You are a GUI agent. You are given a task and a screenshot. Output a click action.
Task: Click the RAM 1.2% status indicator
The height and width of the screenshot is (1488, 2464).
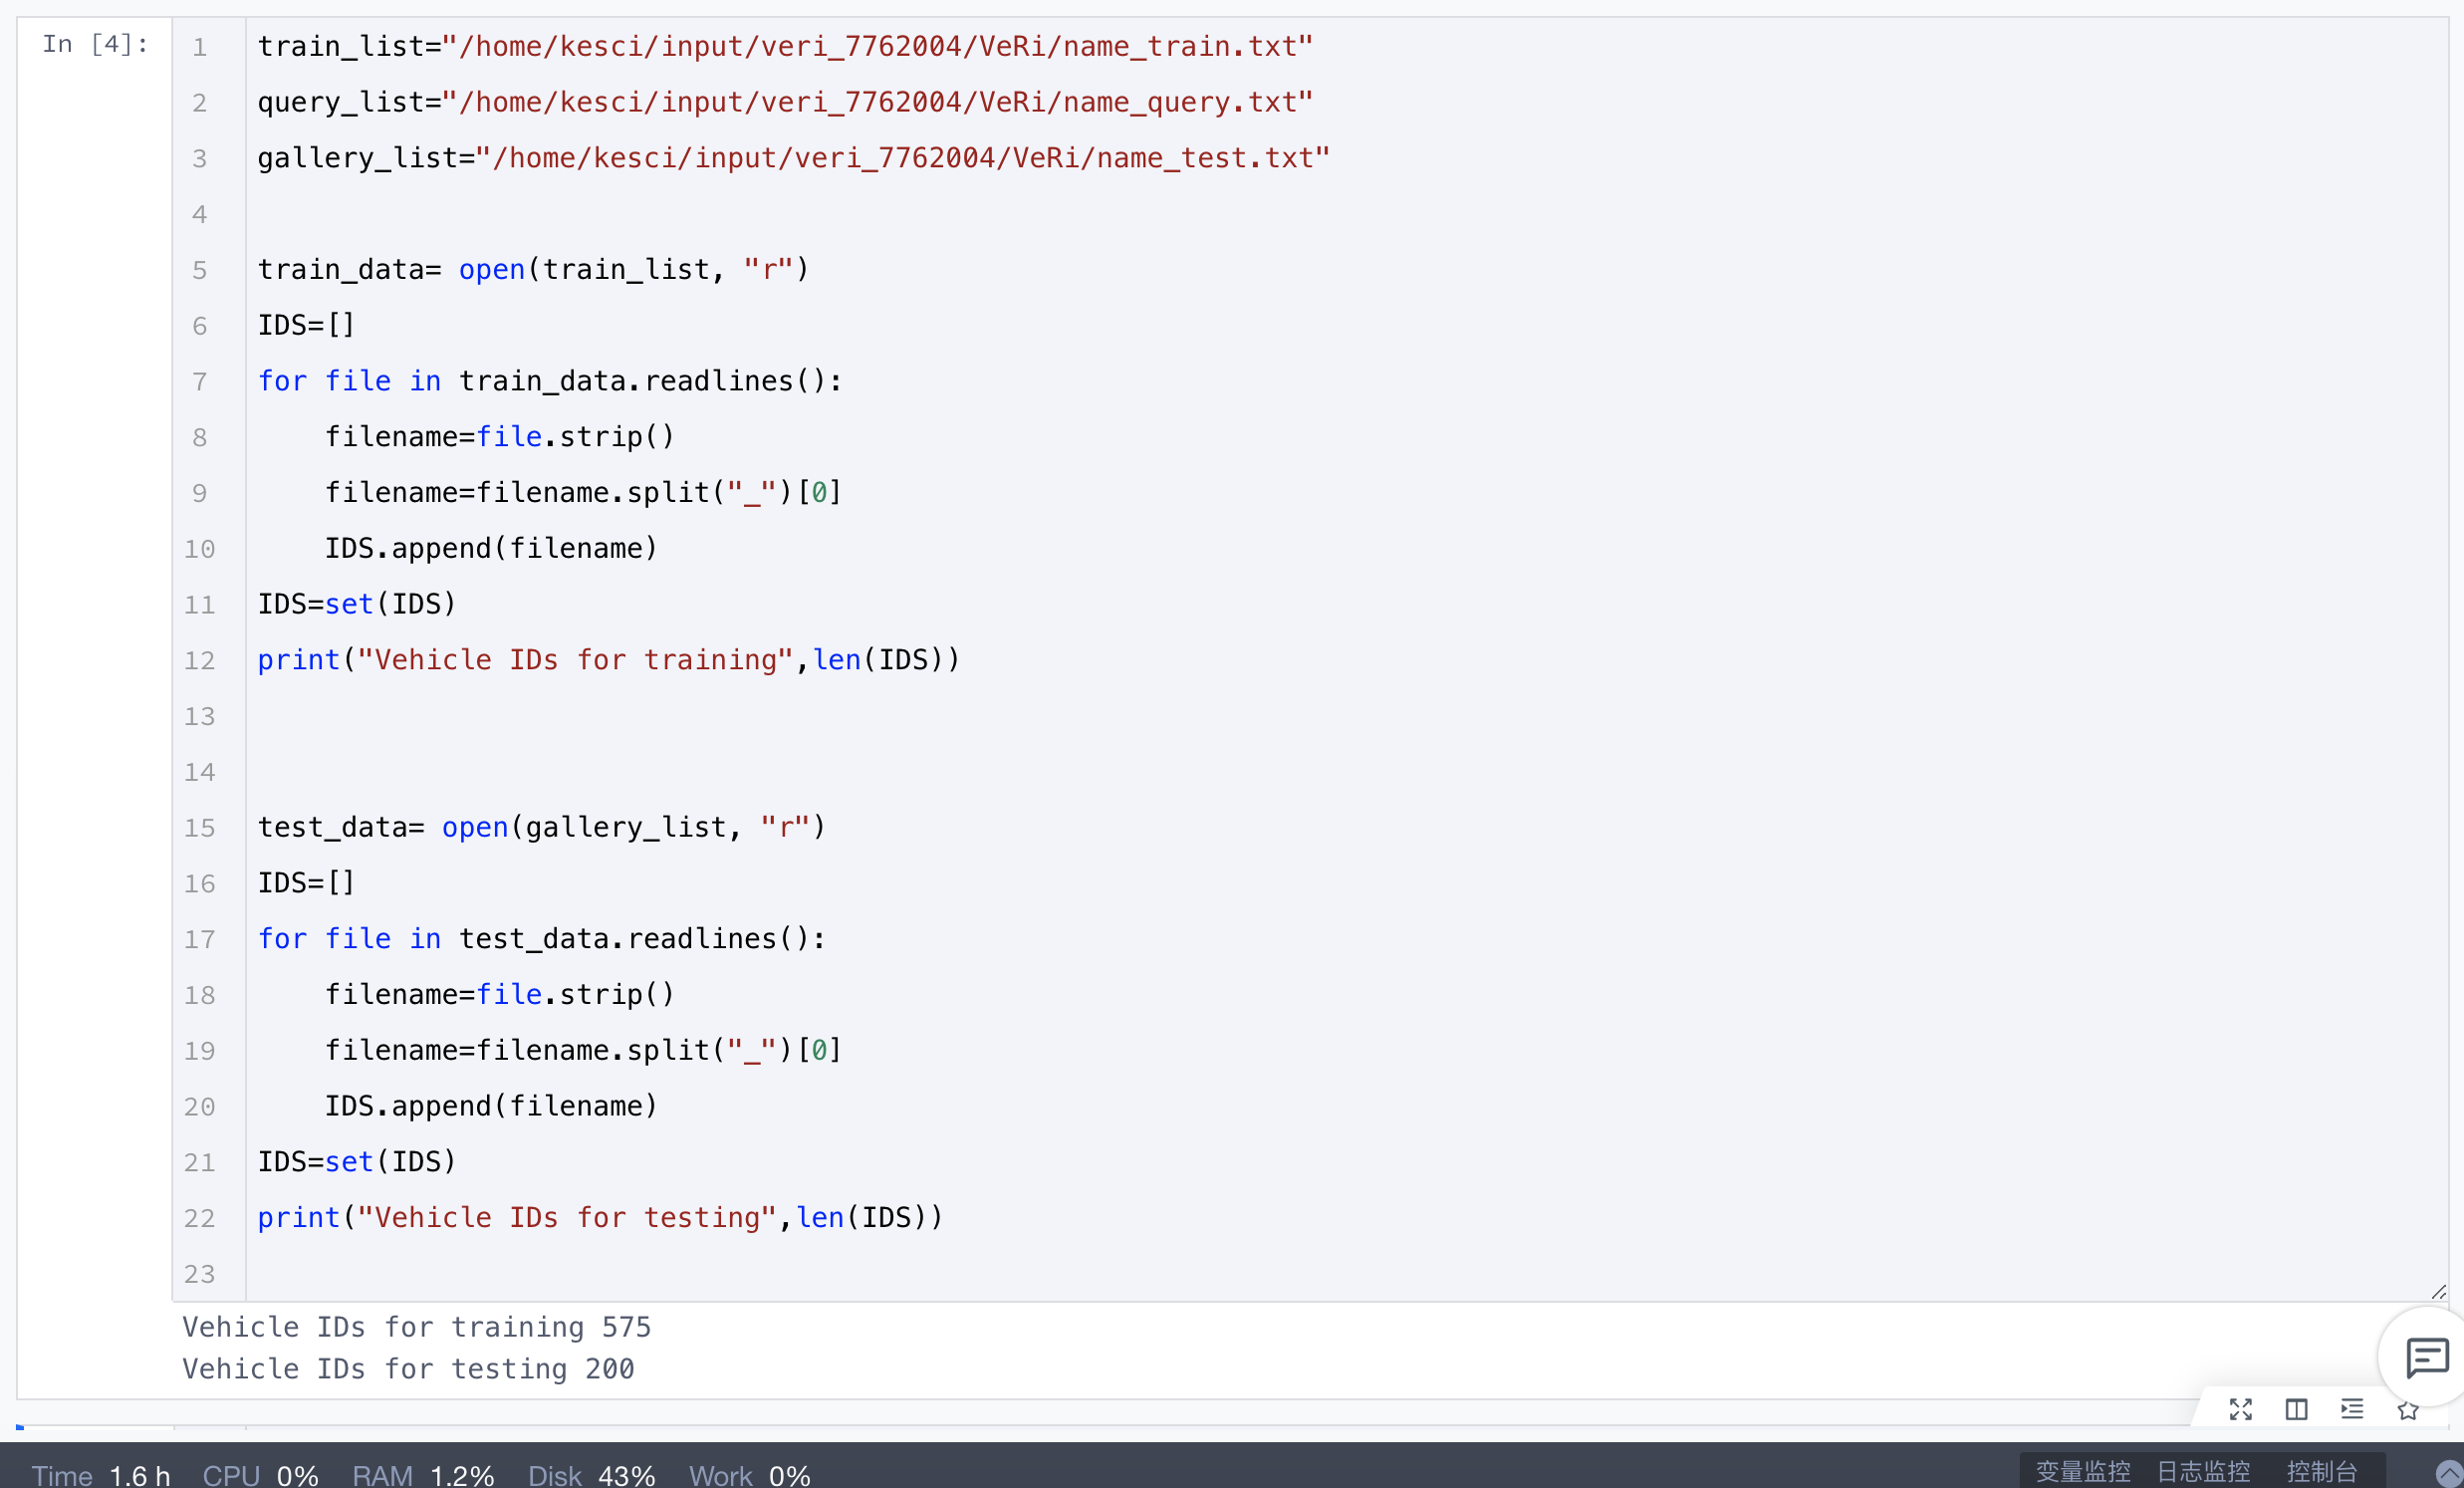(423, 1475)
